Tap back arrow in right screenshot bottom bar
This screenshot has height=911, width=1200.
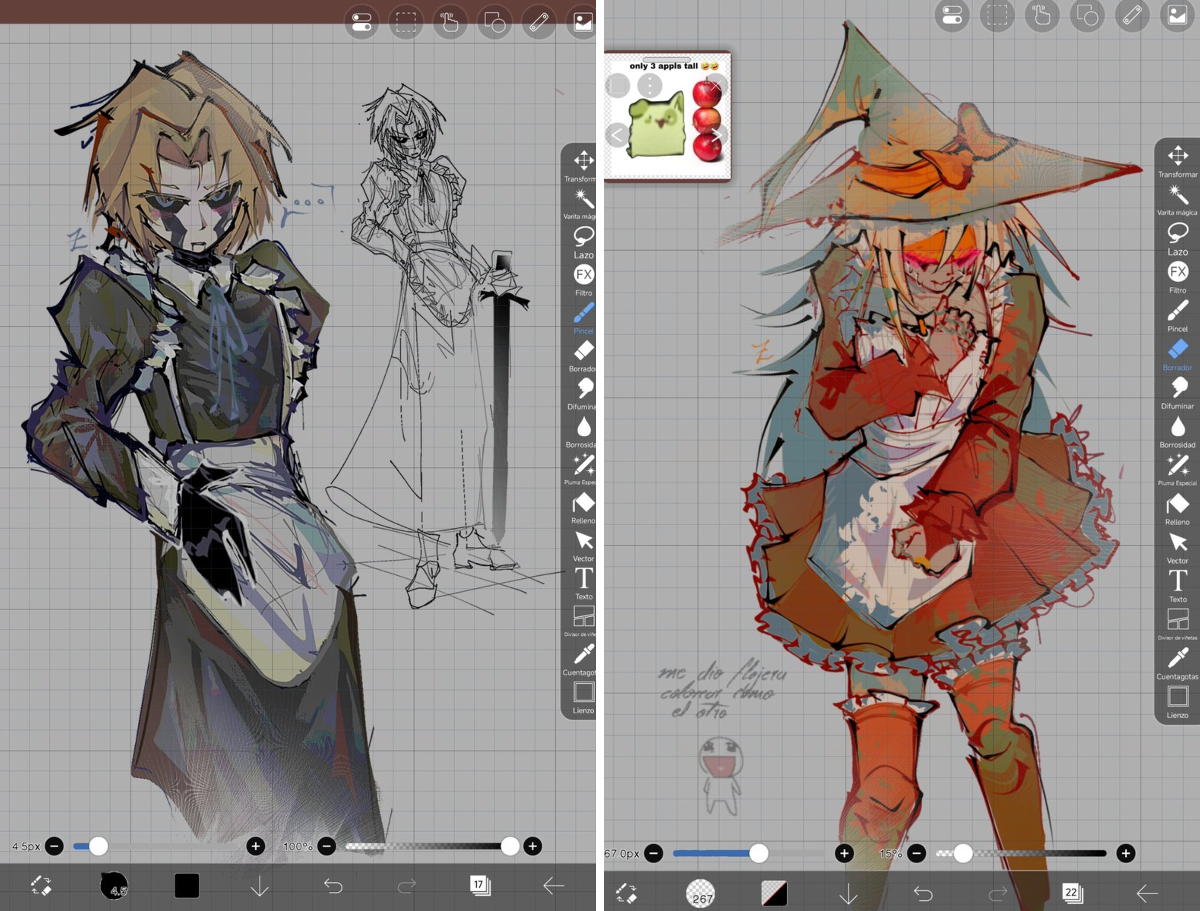click(1146, 893)
